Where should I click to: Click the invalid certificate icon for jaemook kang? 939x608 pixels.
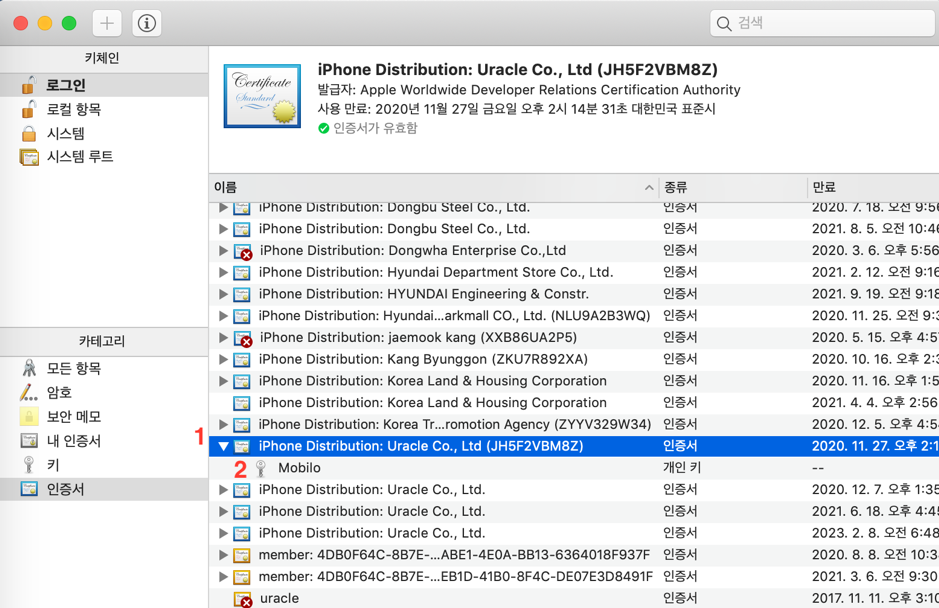243,338
